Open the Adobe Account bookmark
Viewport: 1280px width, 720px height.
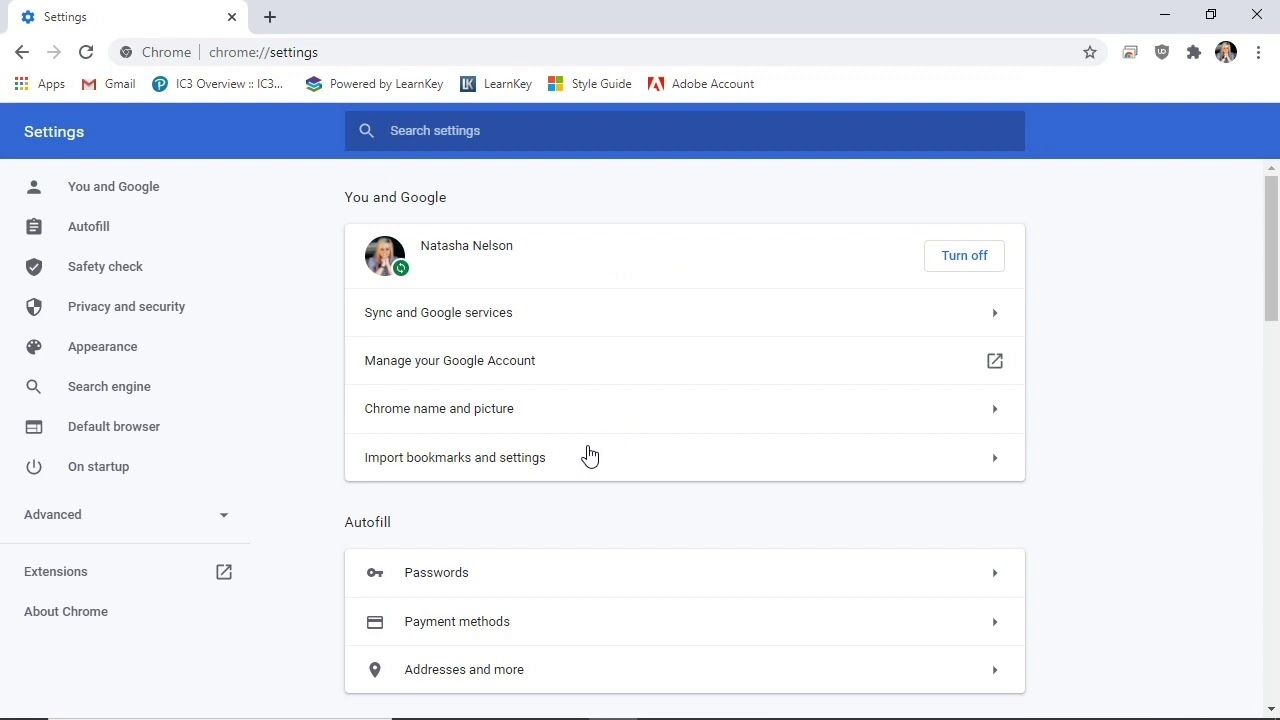pyautogui.click(x=701, y=84)
